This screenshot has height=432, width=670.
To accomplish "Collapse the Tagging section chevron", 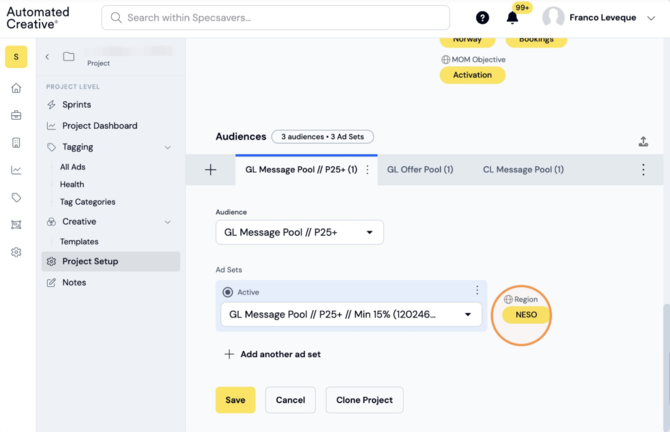I will click(168, 147).
